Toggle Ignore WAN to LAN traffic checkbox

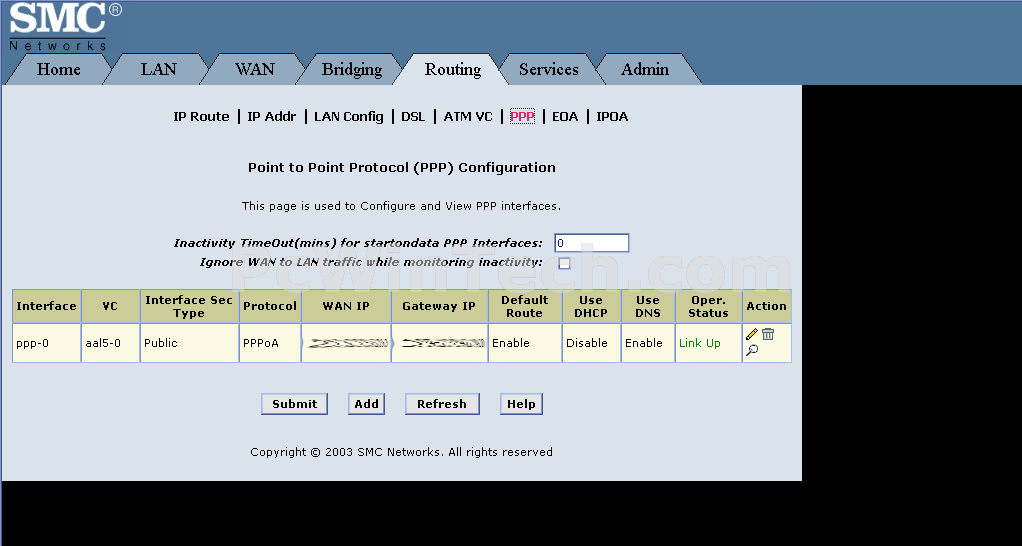(564, 263)
